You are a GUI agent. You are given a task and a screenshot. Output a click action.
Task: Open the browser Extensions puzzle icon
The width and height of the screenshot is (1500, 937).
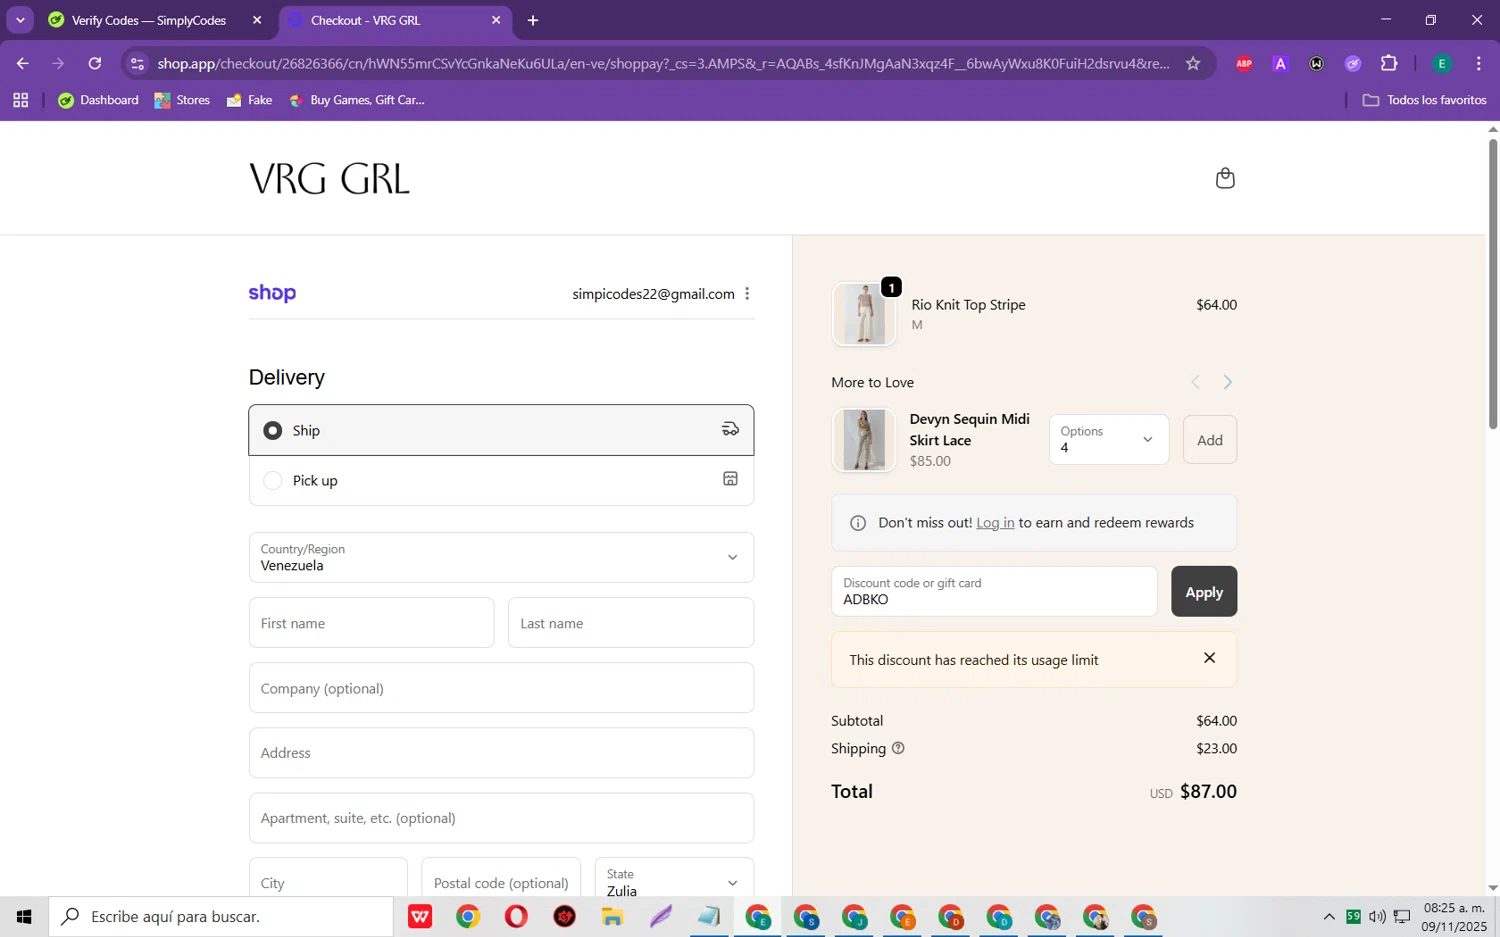1389,63
